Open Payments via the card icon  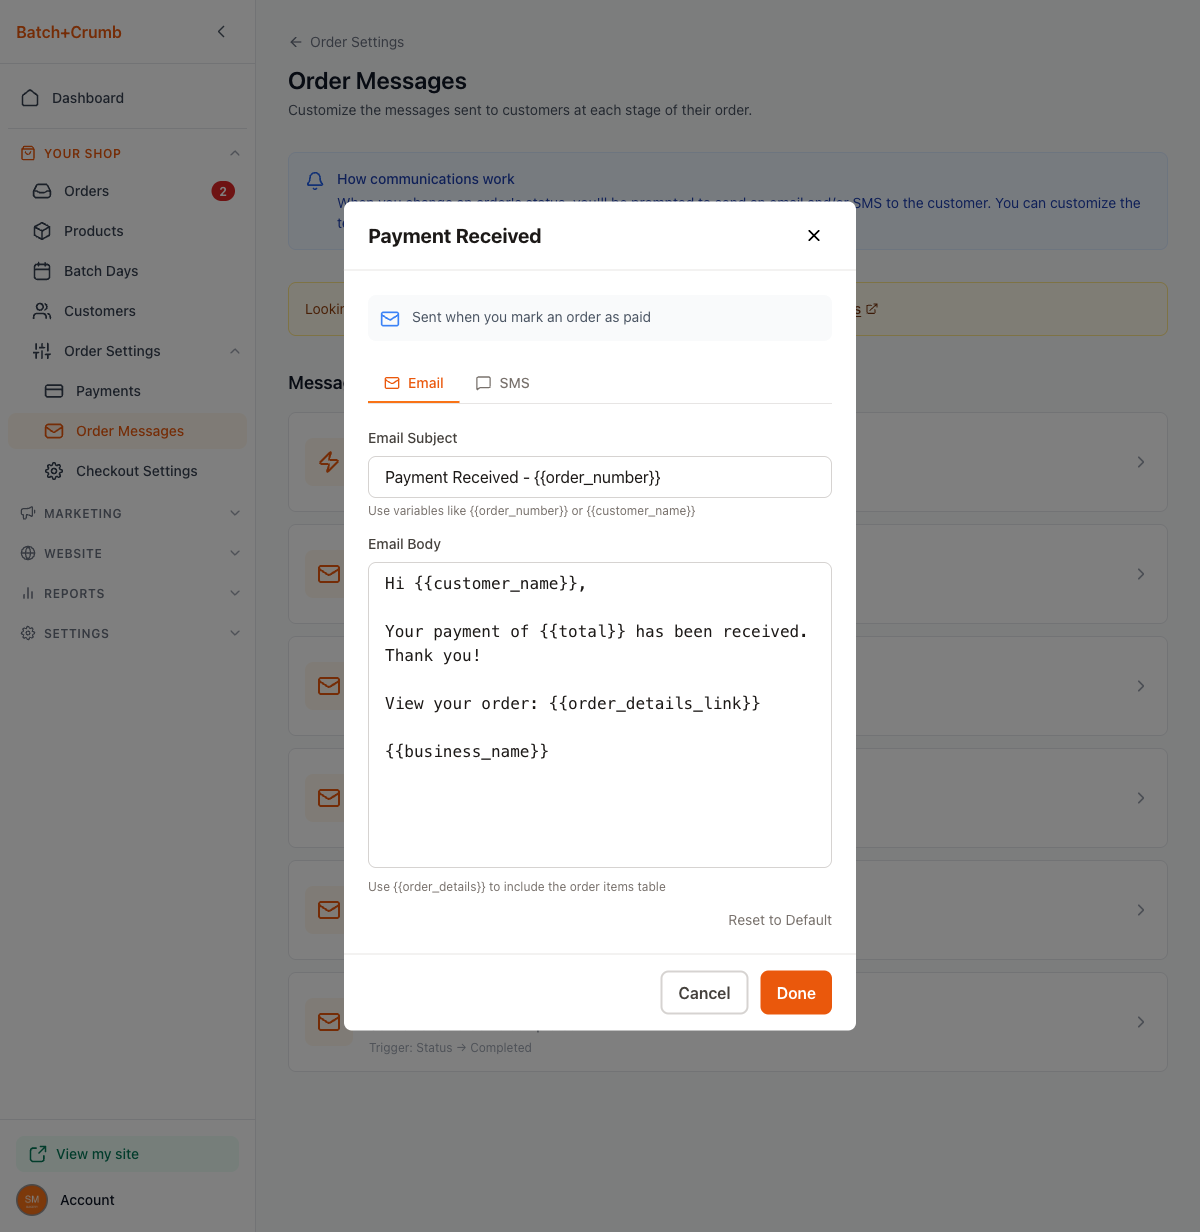point(54,391)
